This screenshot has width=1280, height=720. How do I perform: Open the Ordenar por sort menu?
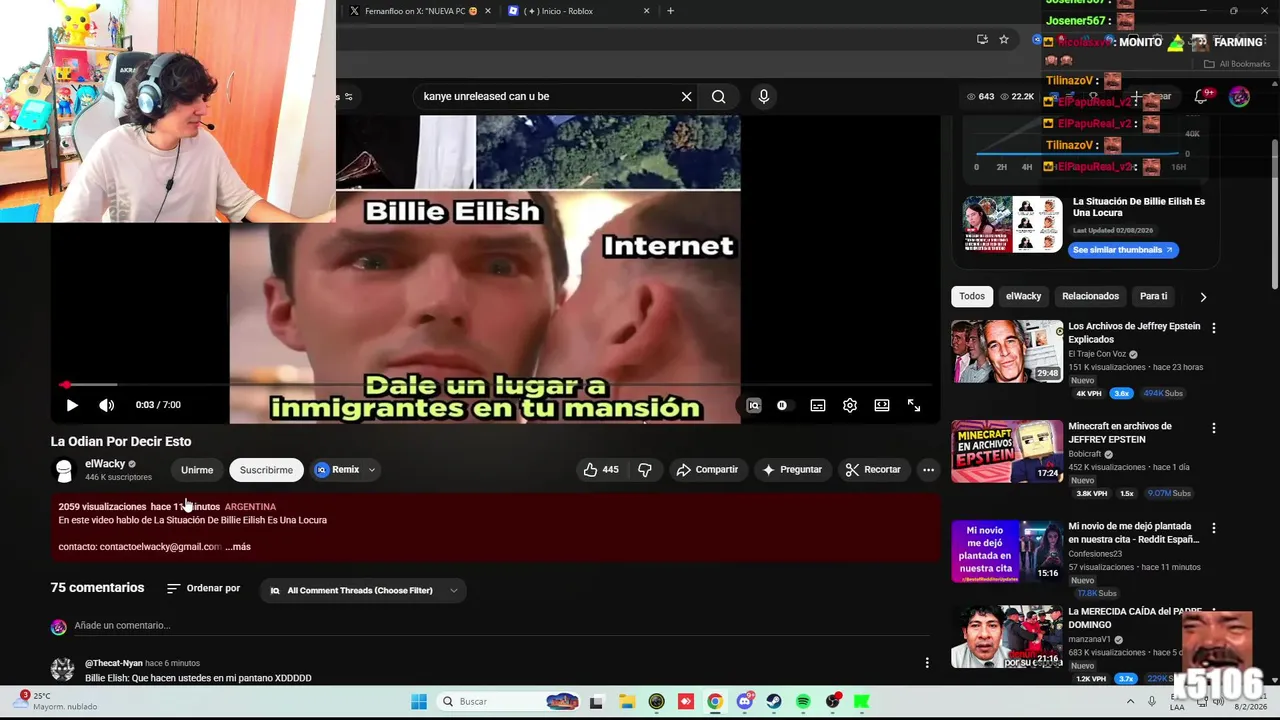[203, 588]
